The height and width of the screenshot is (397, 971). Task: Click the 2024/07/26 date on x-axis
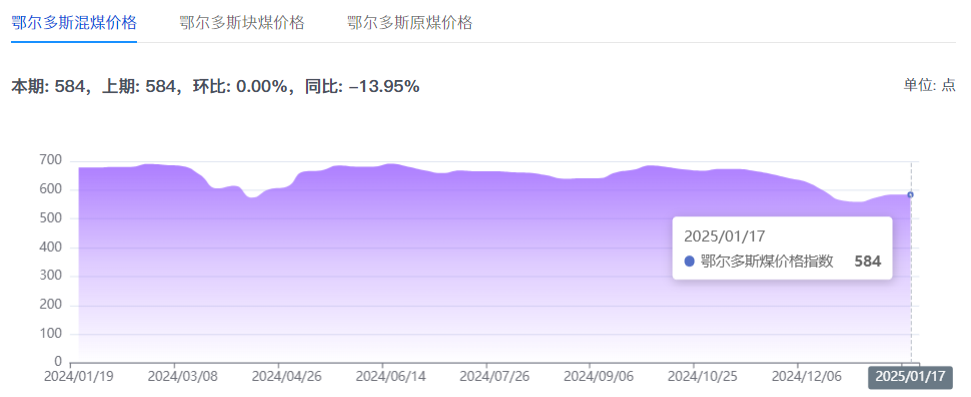pos(486,377)
